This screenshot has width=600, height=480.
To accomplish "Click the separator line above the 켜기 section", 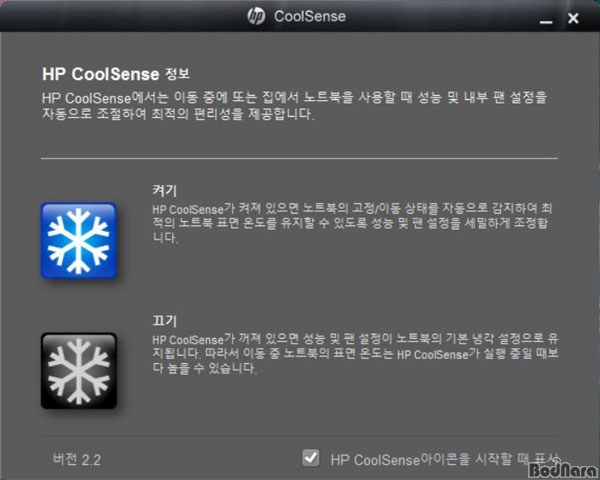I will 299,158.
